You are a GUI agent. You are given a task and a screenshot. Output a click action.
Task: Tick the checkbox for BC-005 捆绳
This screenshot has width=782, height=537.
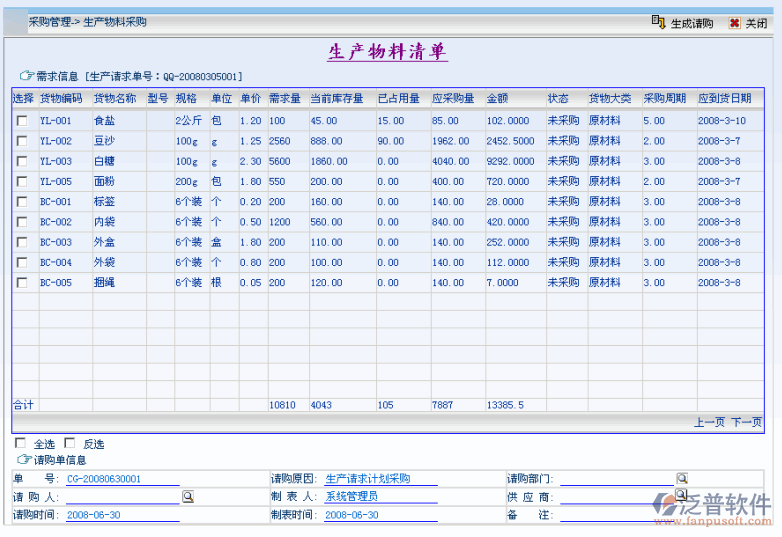[22, 283]
